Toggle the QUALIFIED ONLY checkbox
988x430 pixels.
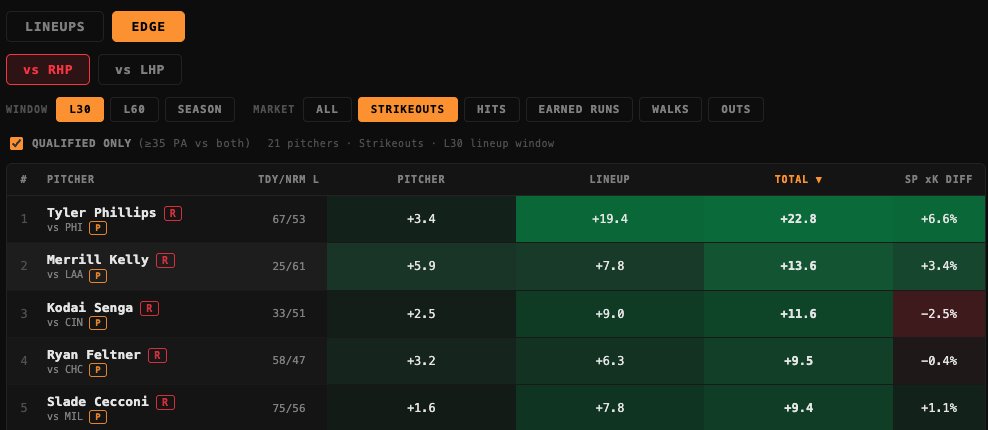16,143
